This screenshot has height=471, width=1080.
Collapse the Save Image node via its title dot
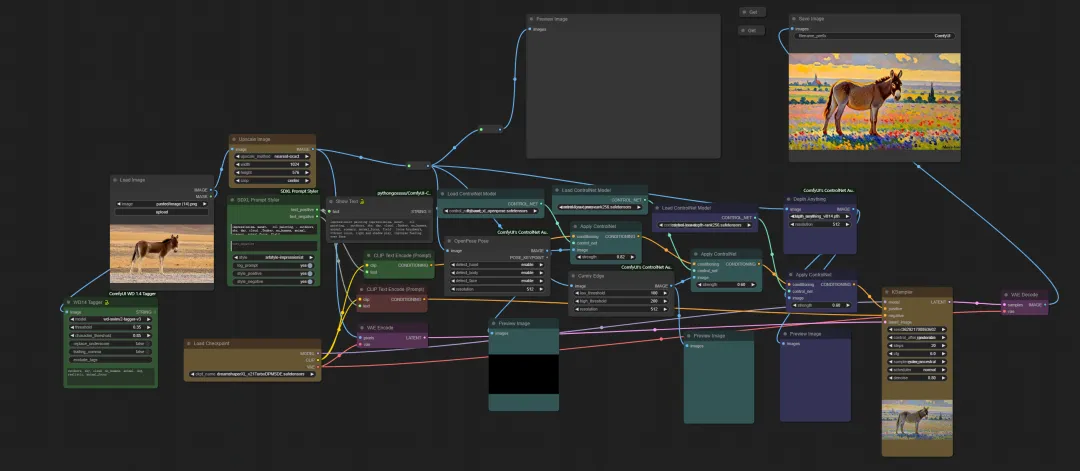coord(792,18)
